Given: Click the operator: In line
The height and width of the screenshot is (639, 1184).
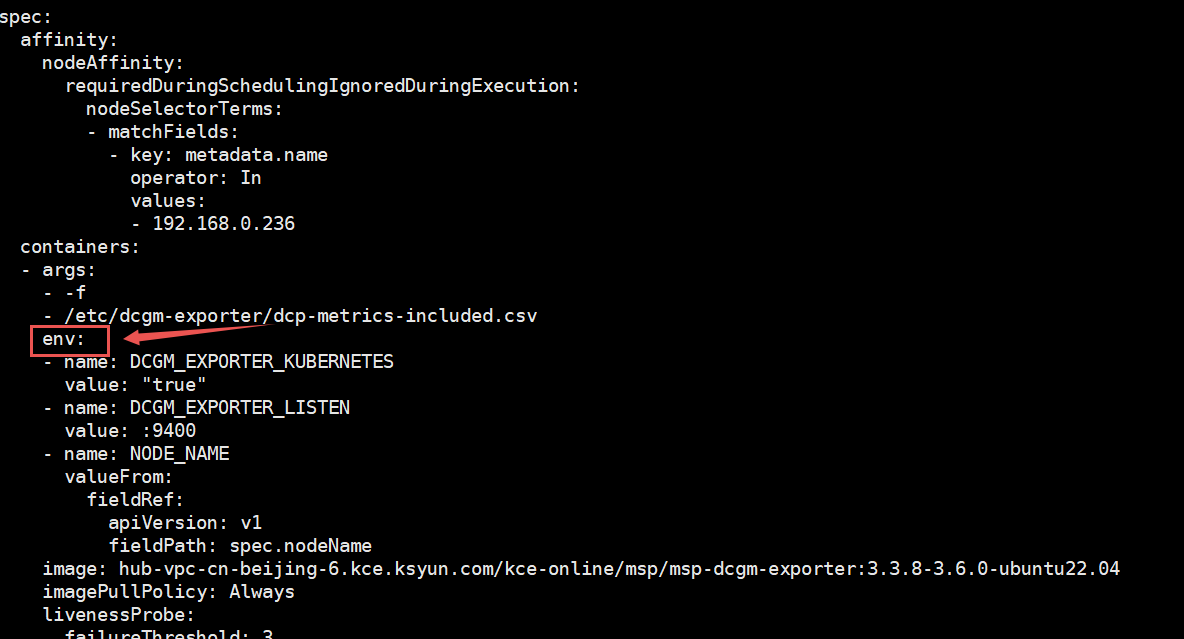Looking at the screenshot, I should pos(195,178).
